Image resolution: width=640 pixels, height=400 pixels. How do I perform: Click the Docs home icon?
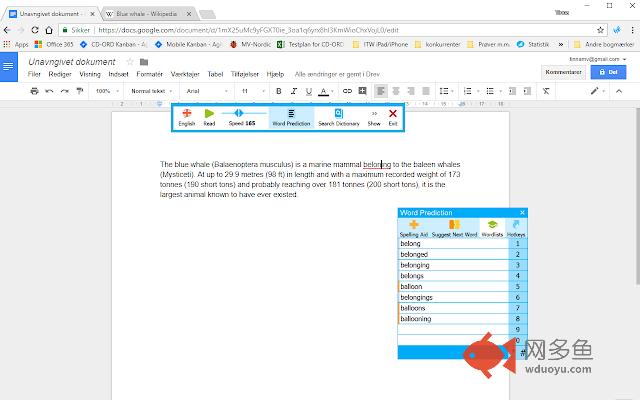9,67
